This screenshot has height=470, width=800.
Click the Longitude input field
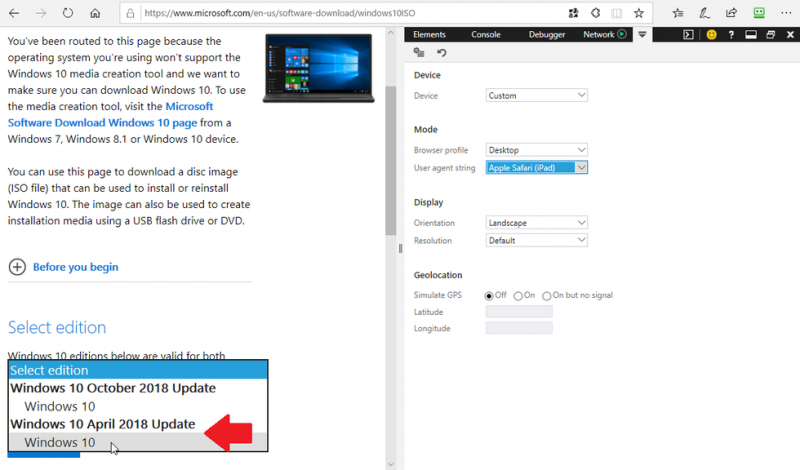tap(519, 328)
